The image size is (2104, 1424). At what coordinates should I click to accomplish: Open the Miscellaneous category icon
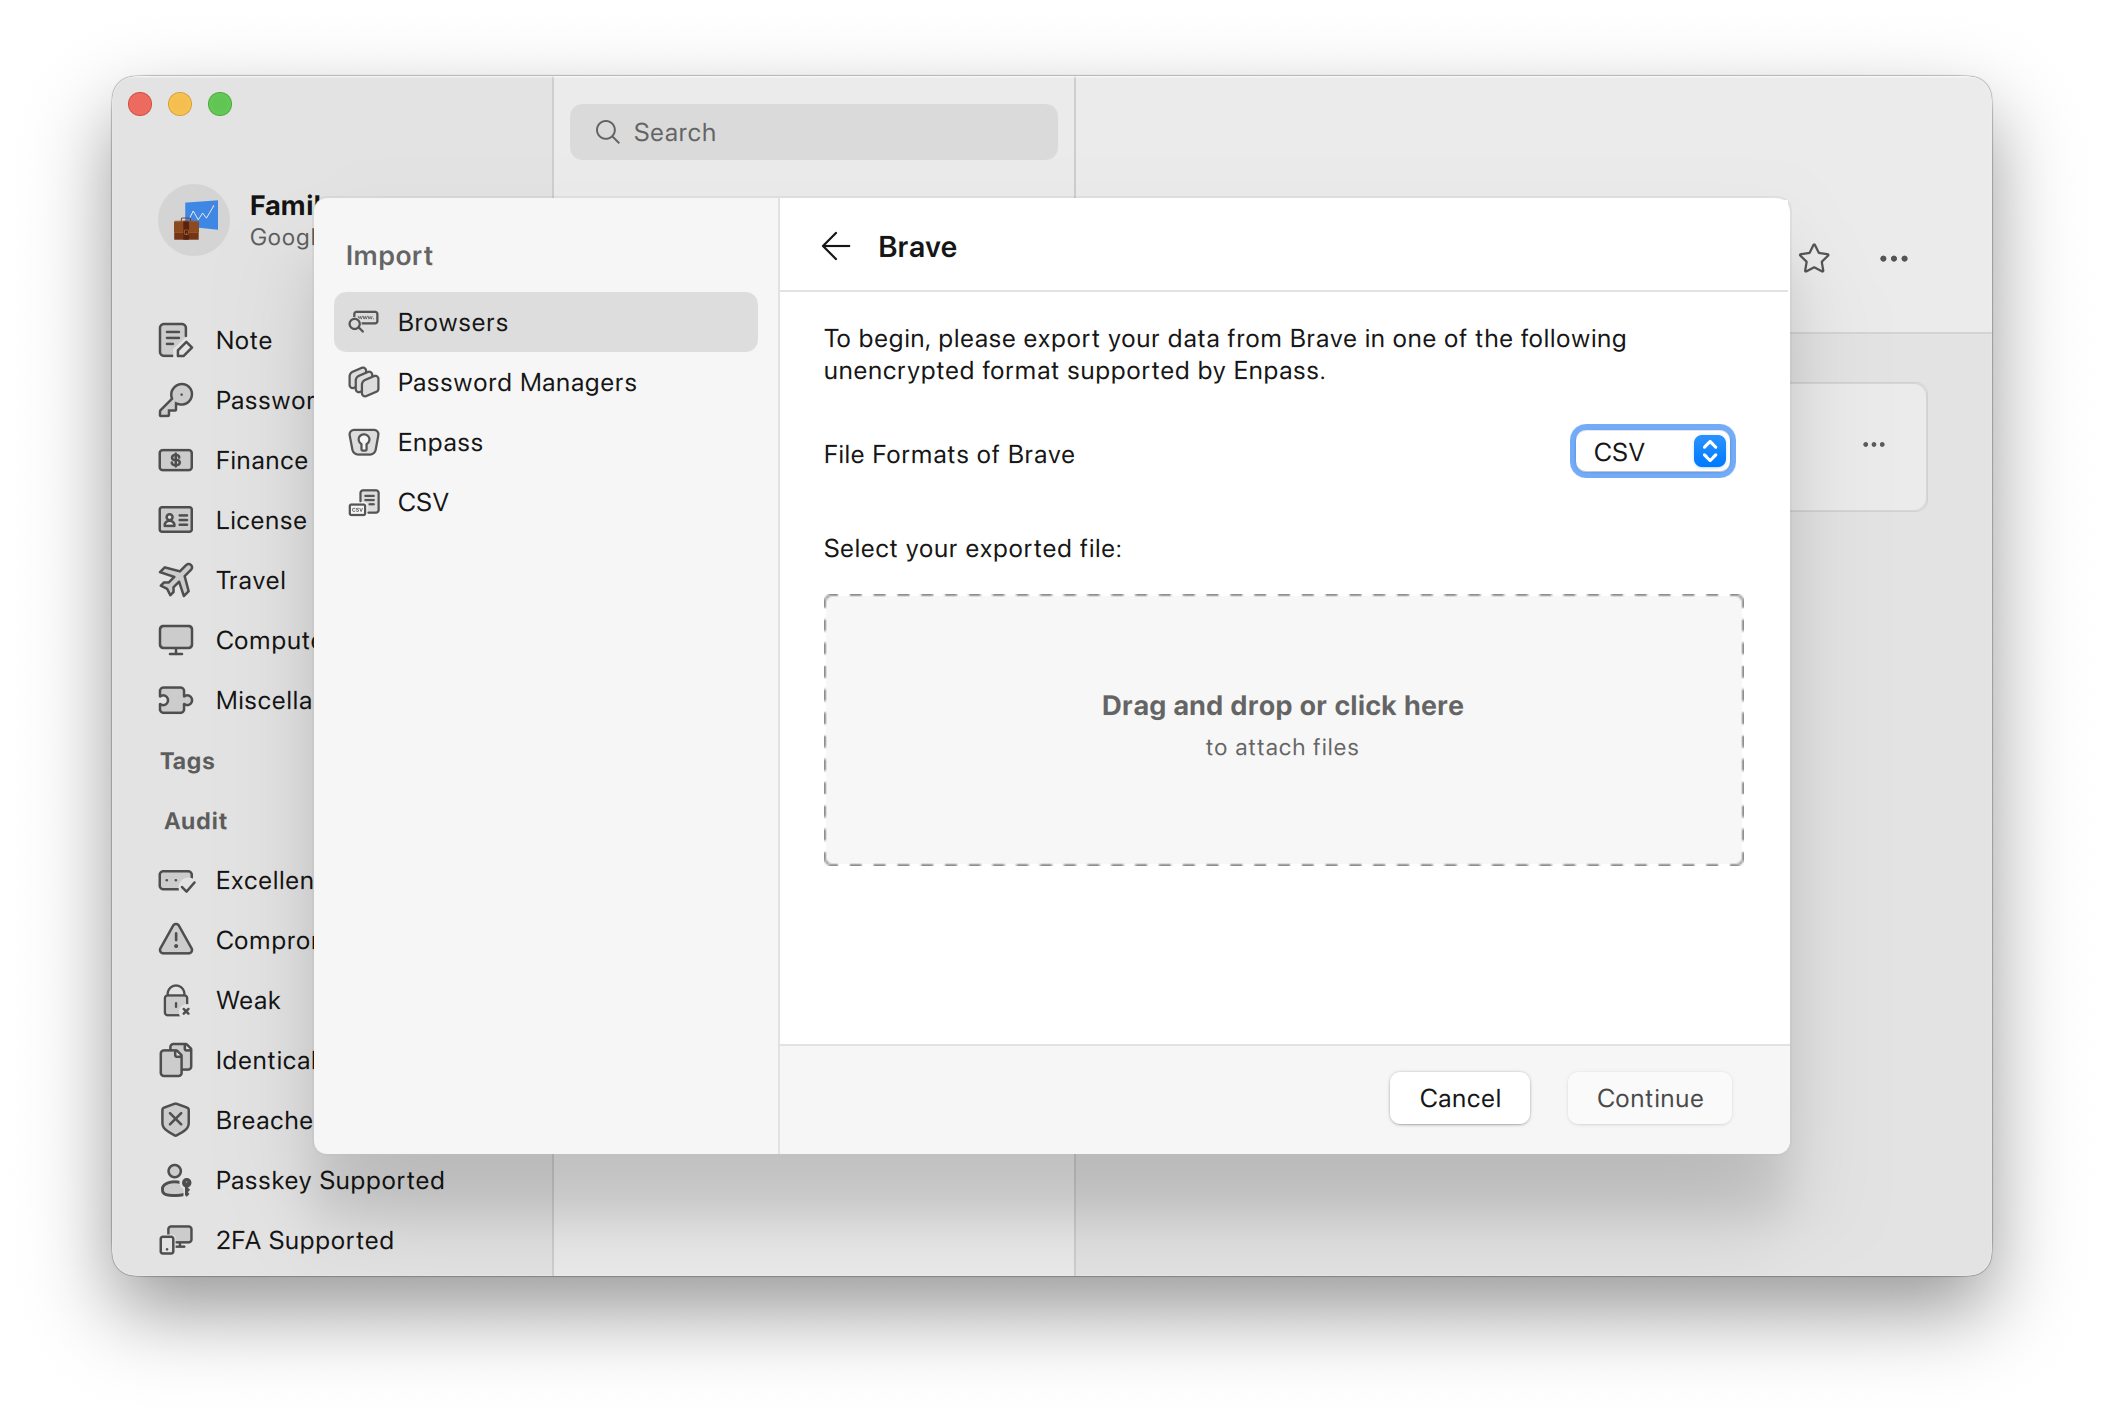point(176,700)
